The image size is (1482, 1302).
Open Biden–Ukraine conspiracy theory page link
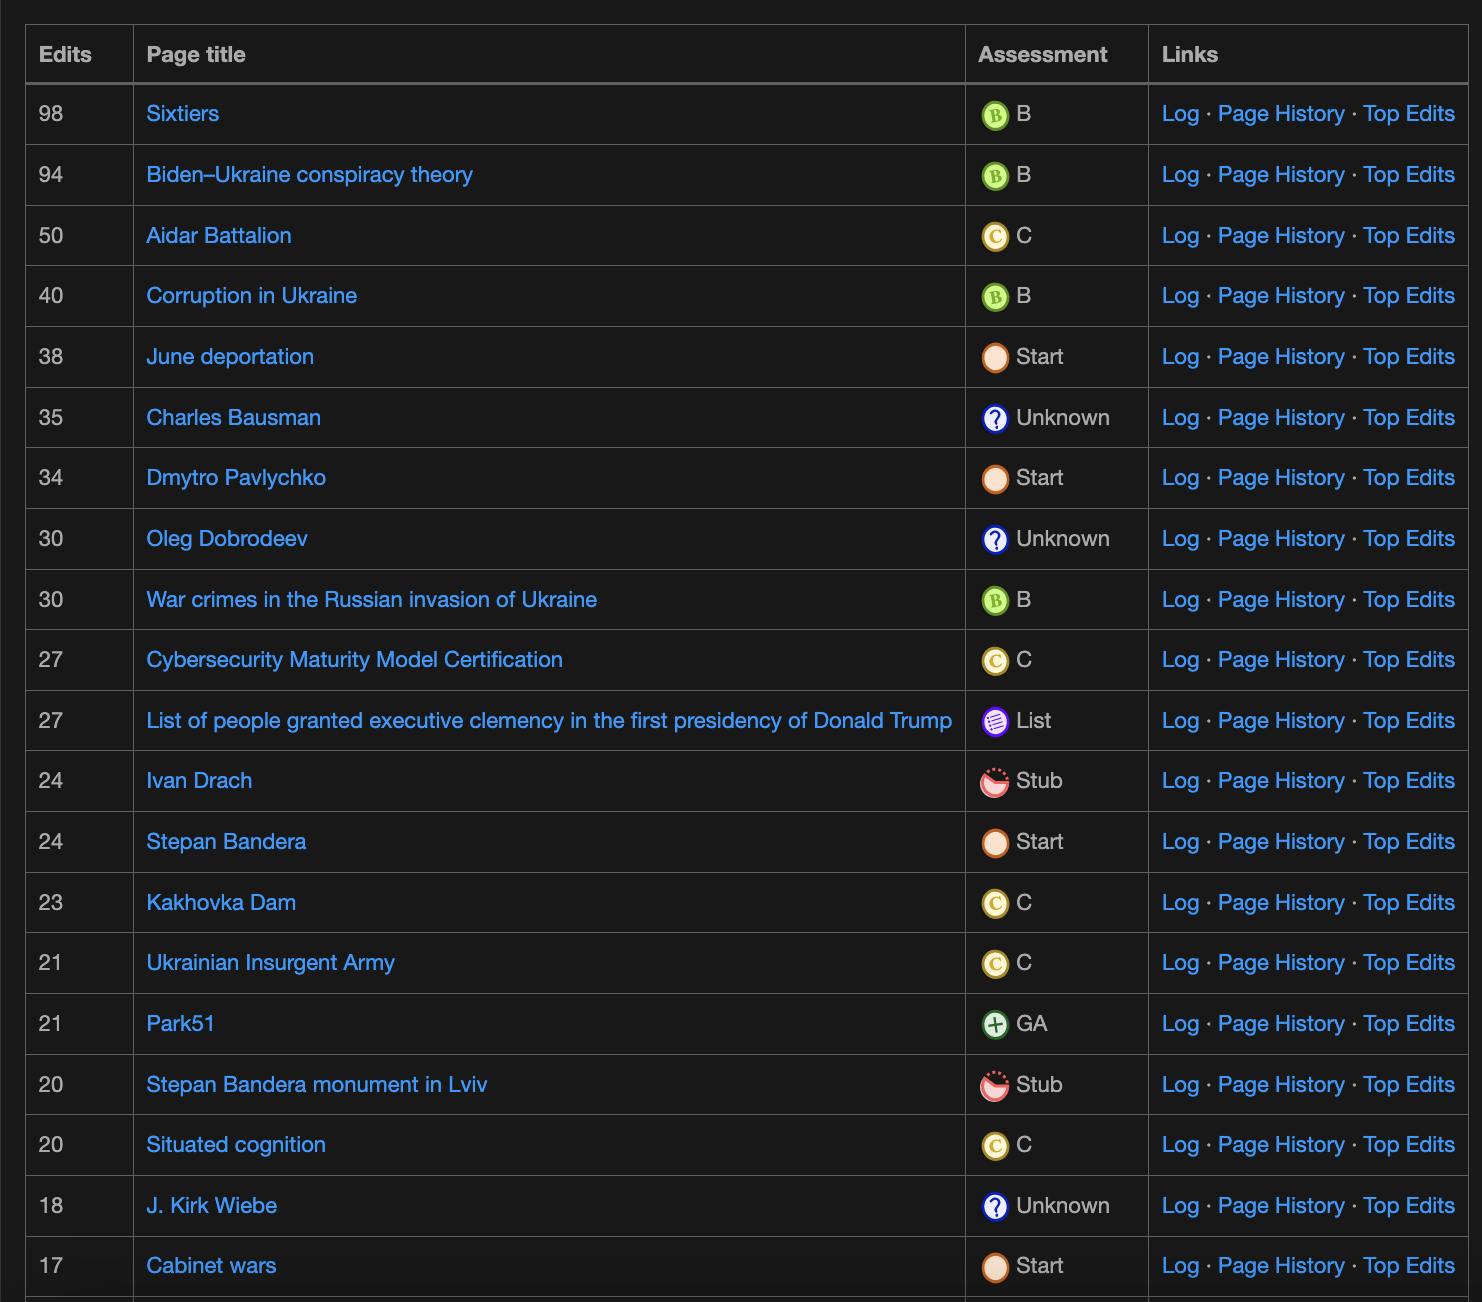(309, 175)
